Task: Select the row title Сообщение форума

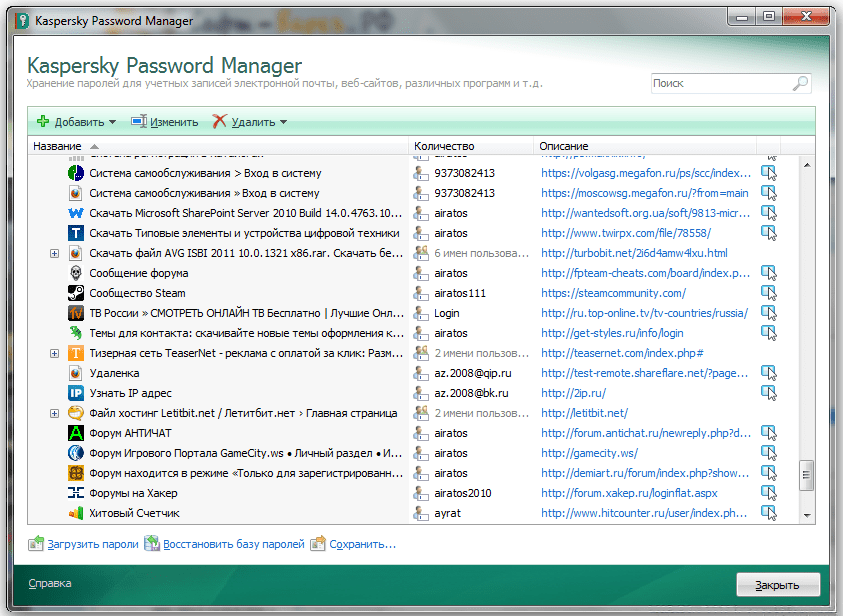Action: pyautogui.click(x=139, y=273)
